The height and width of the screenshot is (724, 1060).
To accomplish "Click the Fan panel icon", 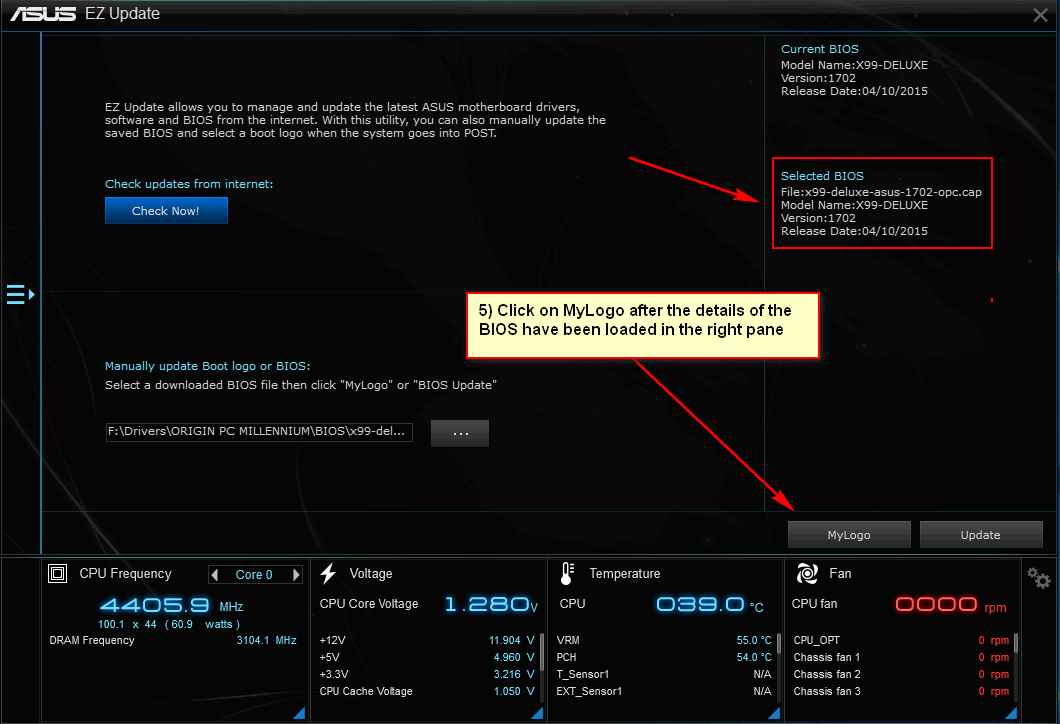I will tap(807, 573).
